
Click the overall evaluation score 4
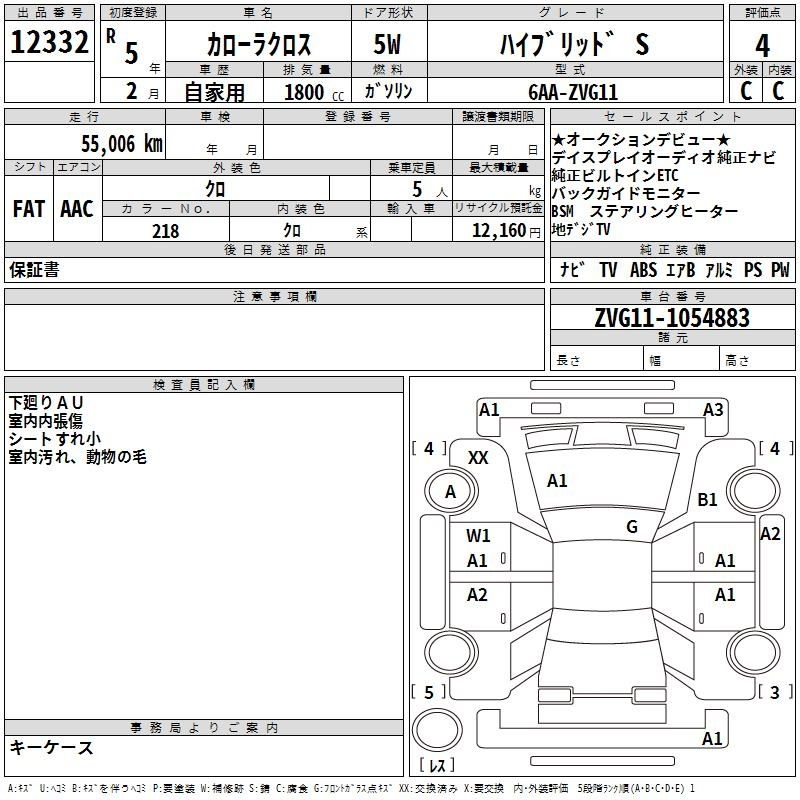pos(762,45)
